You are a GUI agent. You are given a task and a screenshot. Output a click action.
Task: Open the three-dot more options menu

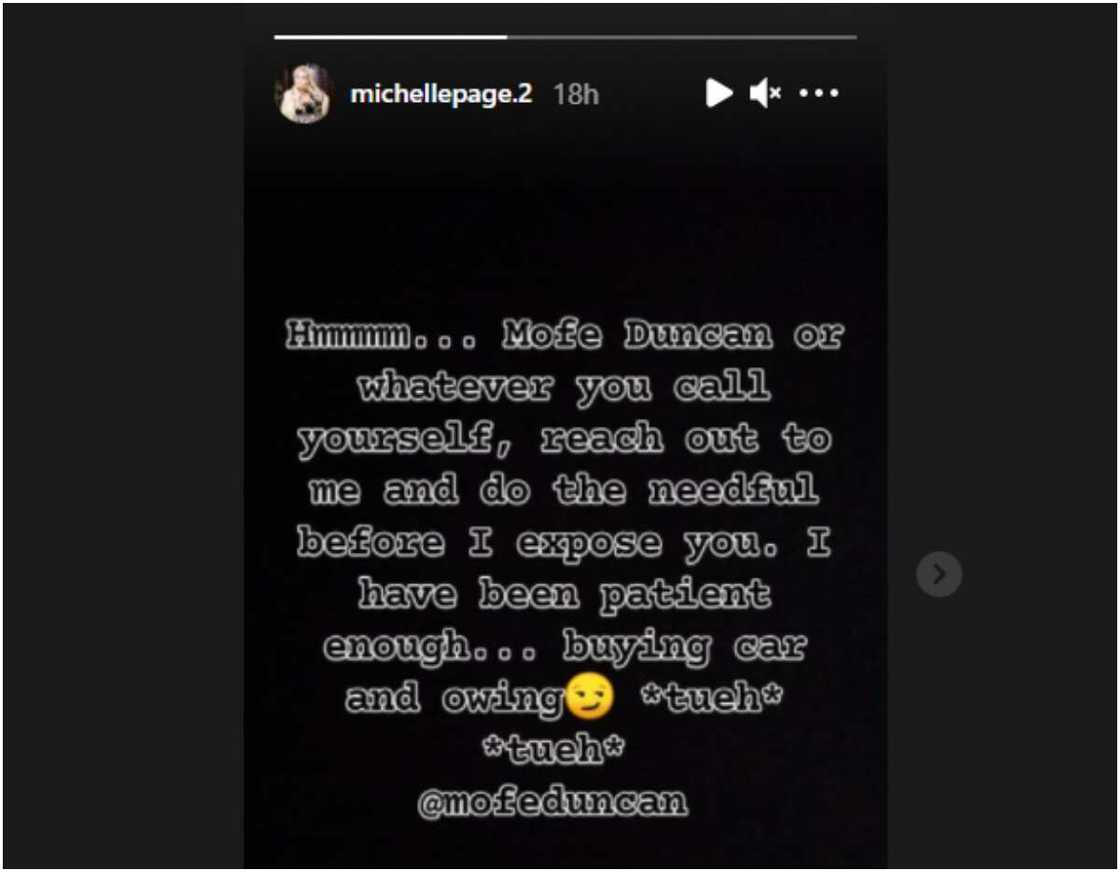coord(819,93)
